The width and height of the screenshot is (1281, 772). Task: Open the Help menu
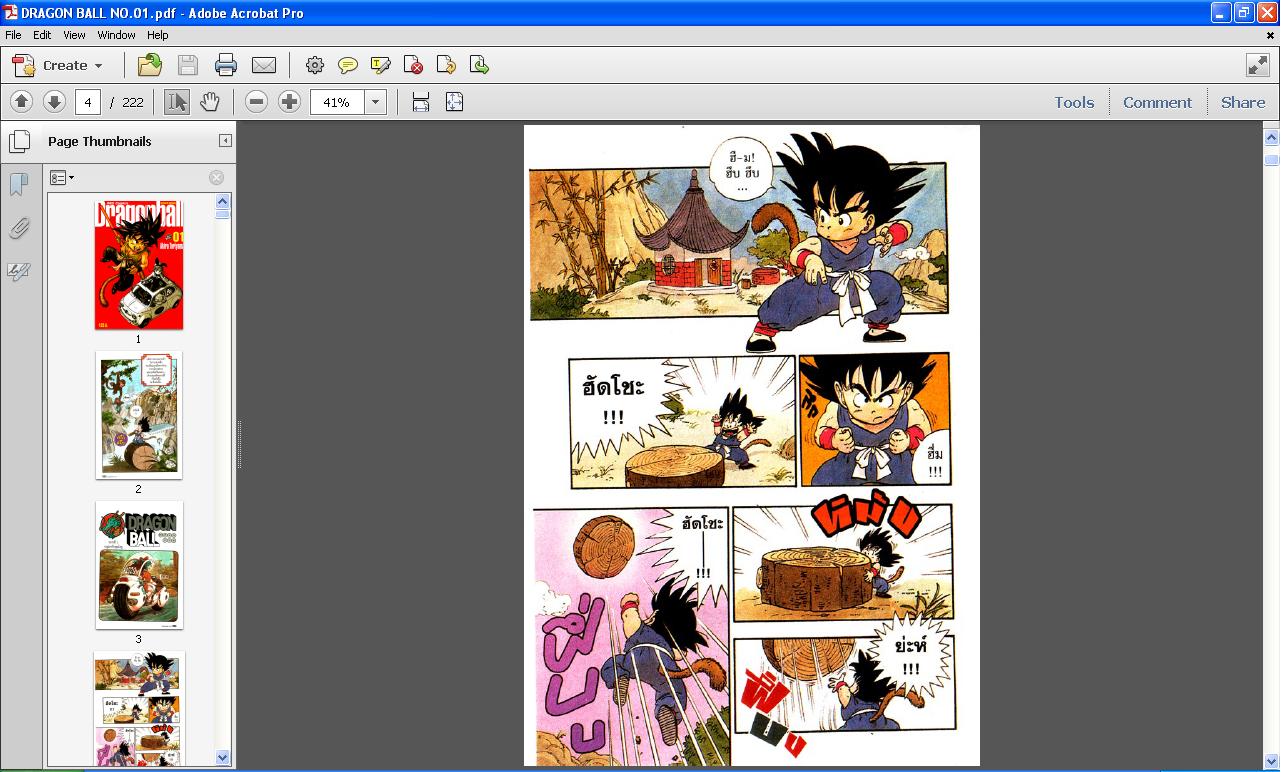[158, 35]
